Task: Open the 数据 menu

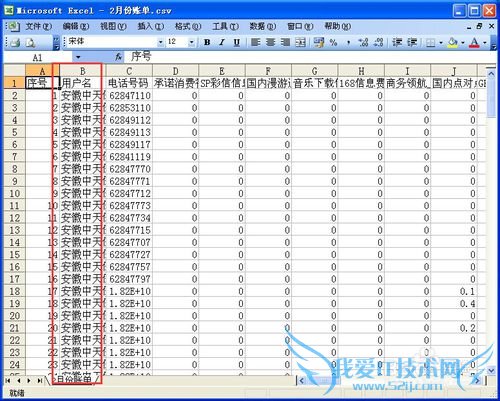Action: click(x=263, y=26)
